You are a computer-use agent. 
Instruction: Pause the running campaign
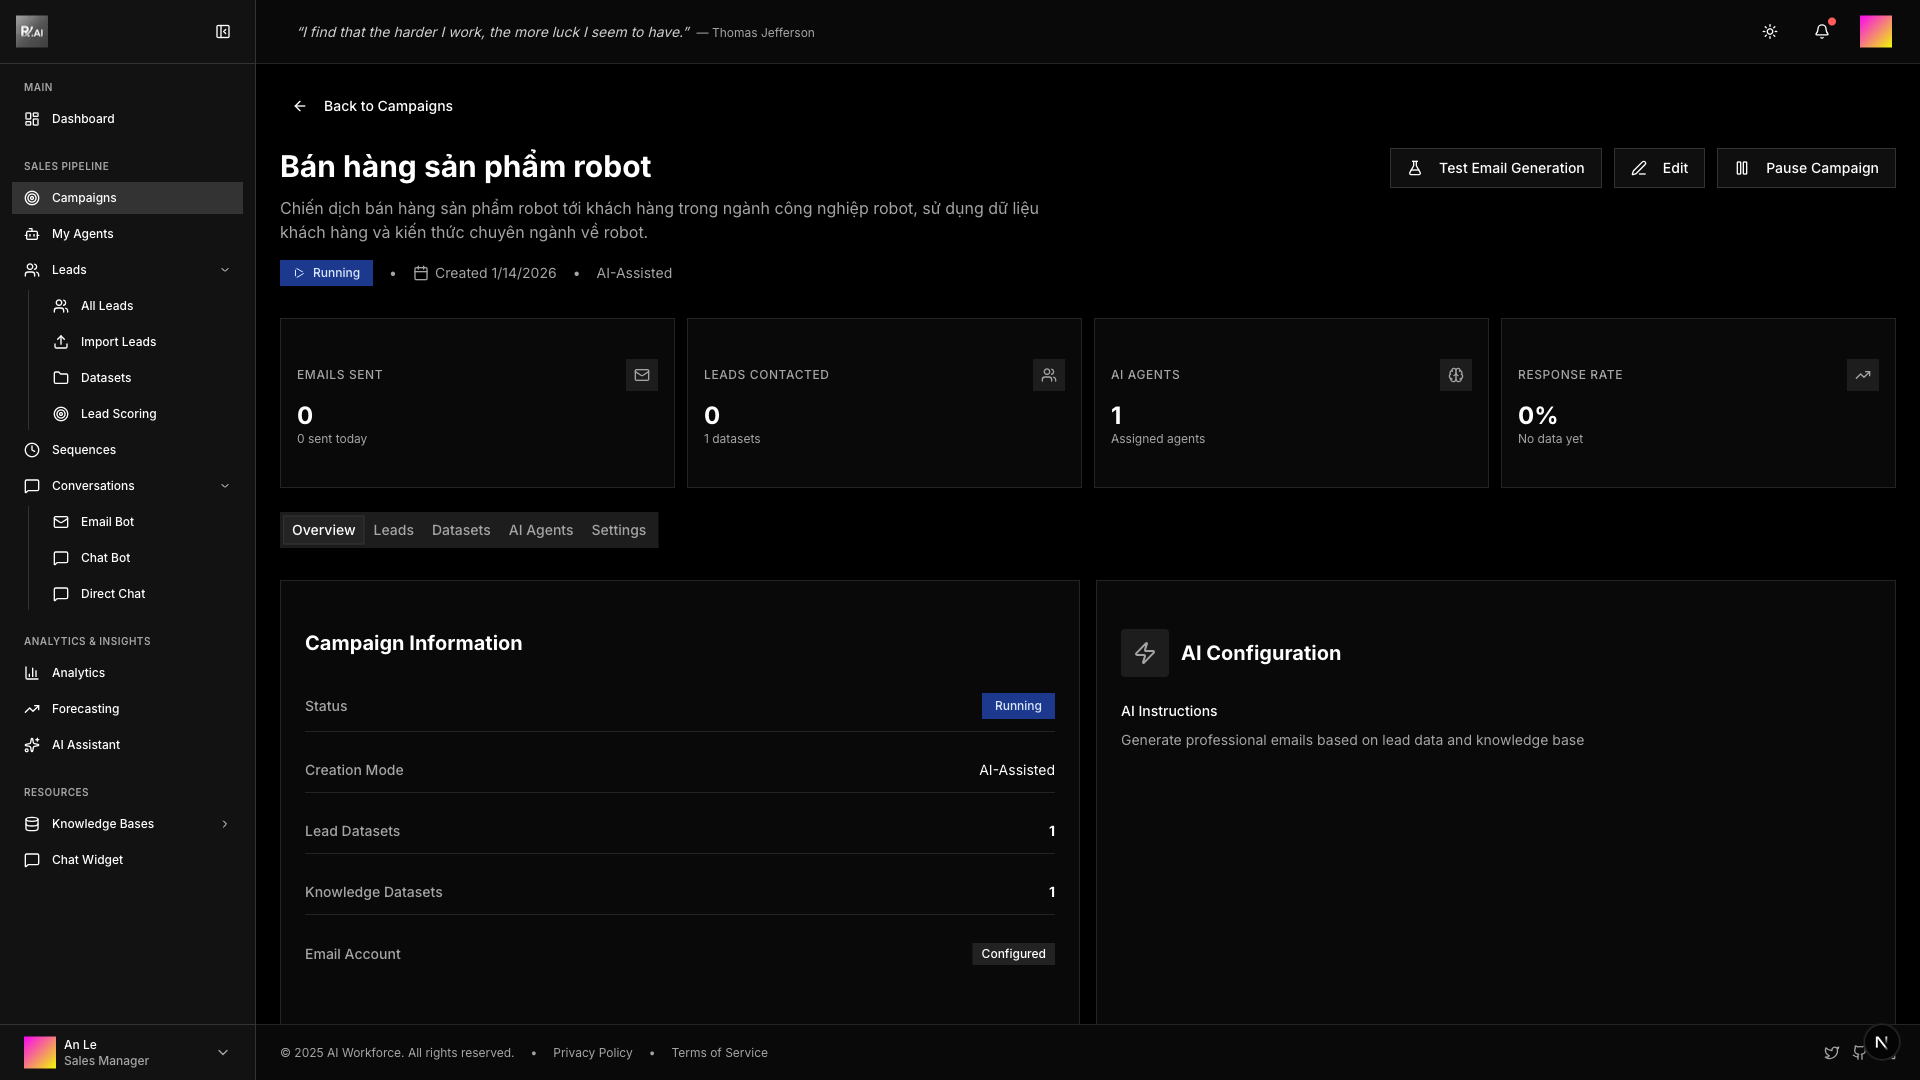point(1806,168)
